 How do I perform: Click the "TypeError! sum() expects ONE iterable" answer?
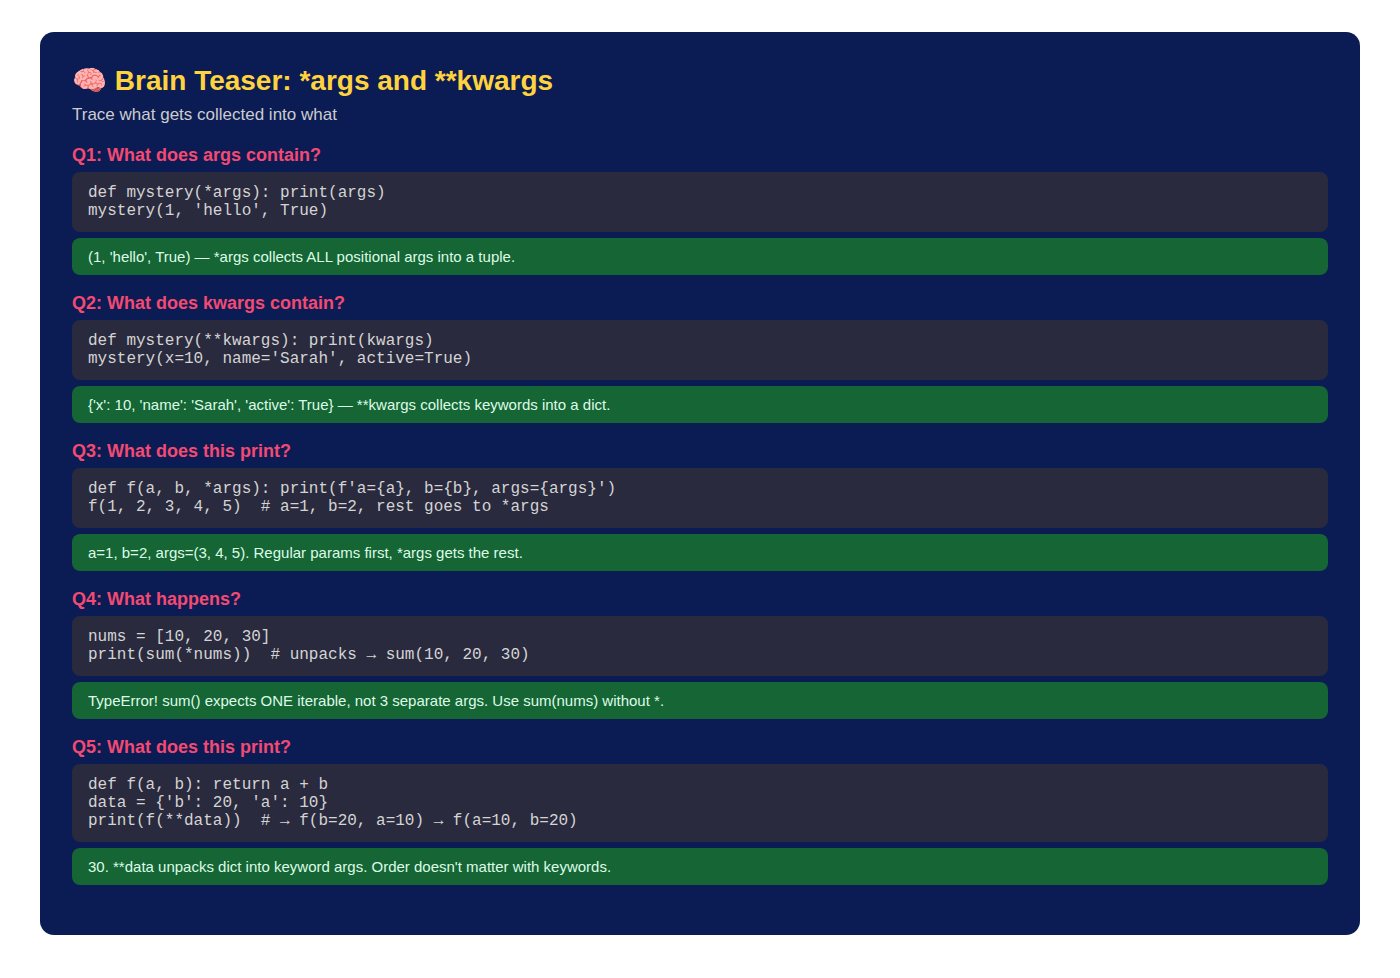[x=700, y=701]
